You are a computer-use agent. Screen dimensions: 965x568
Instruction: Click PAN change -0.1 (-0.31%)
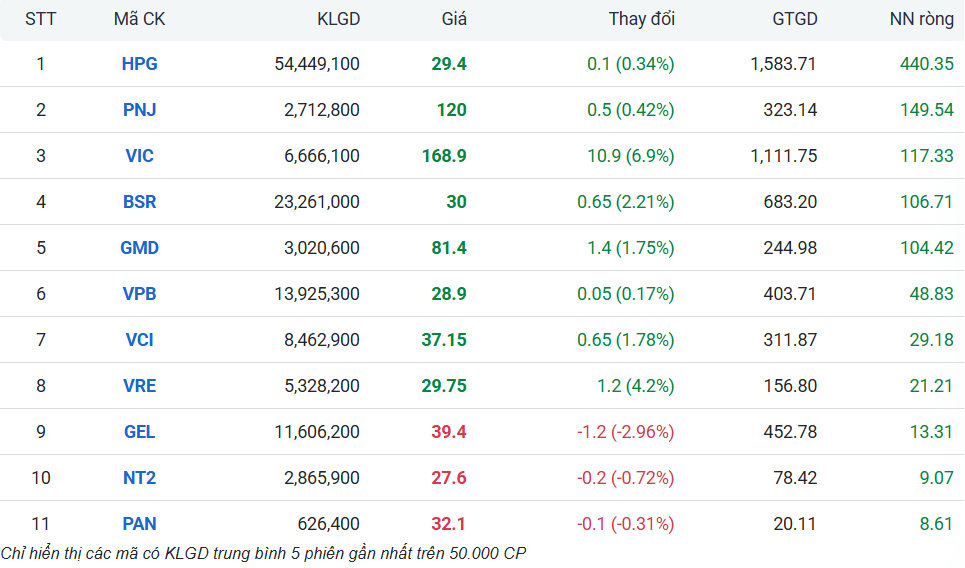click(x=625, y=524)
